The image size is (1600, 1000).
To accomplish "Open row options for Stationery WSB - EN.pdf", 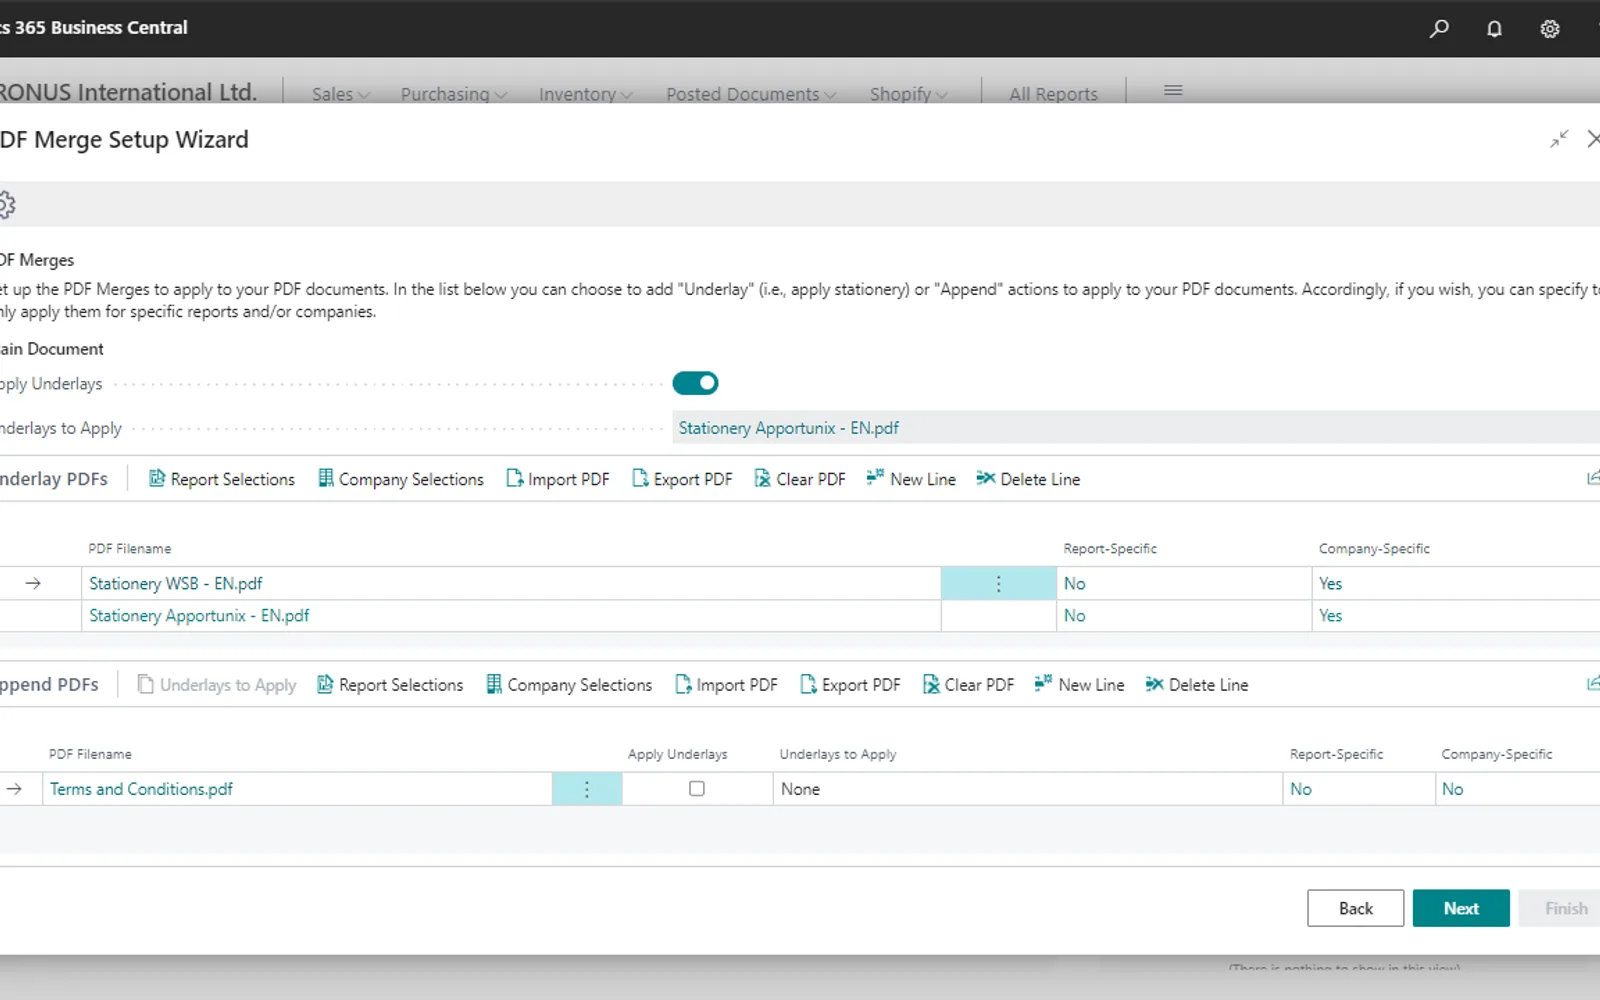I will coord(998,584).
